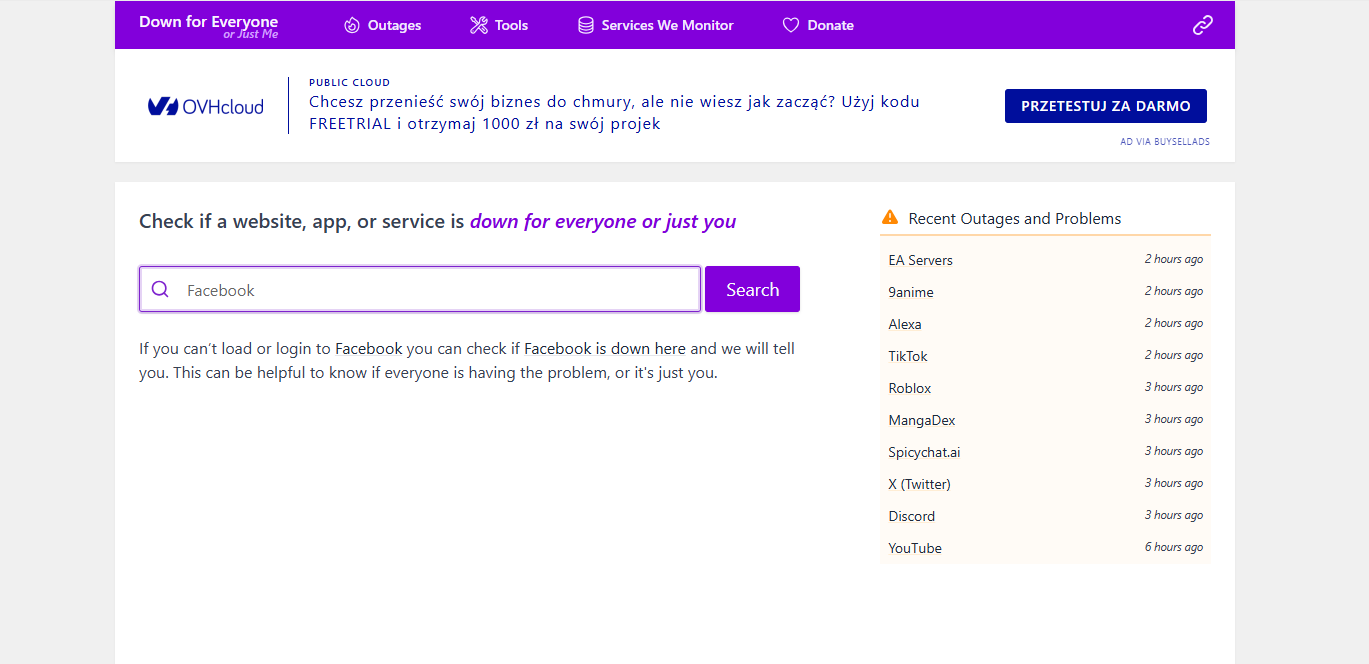The image size is (1369, 664).
Task: Click the orange warning triangle icon
Action: click(890, 218)
